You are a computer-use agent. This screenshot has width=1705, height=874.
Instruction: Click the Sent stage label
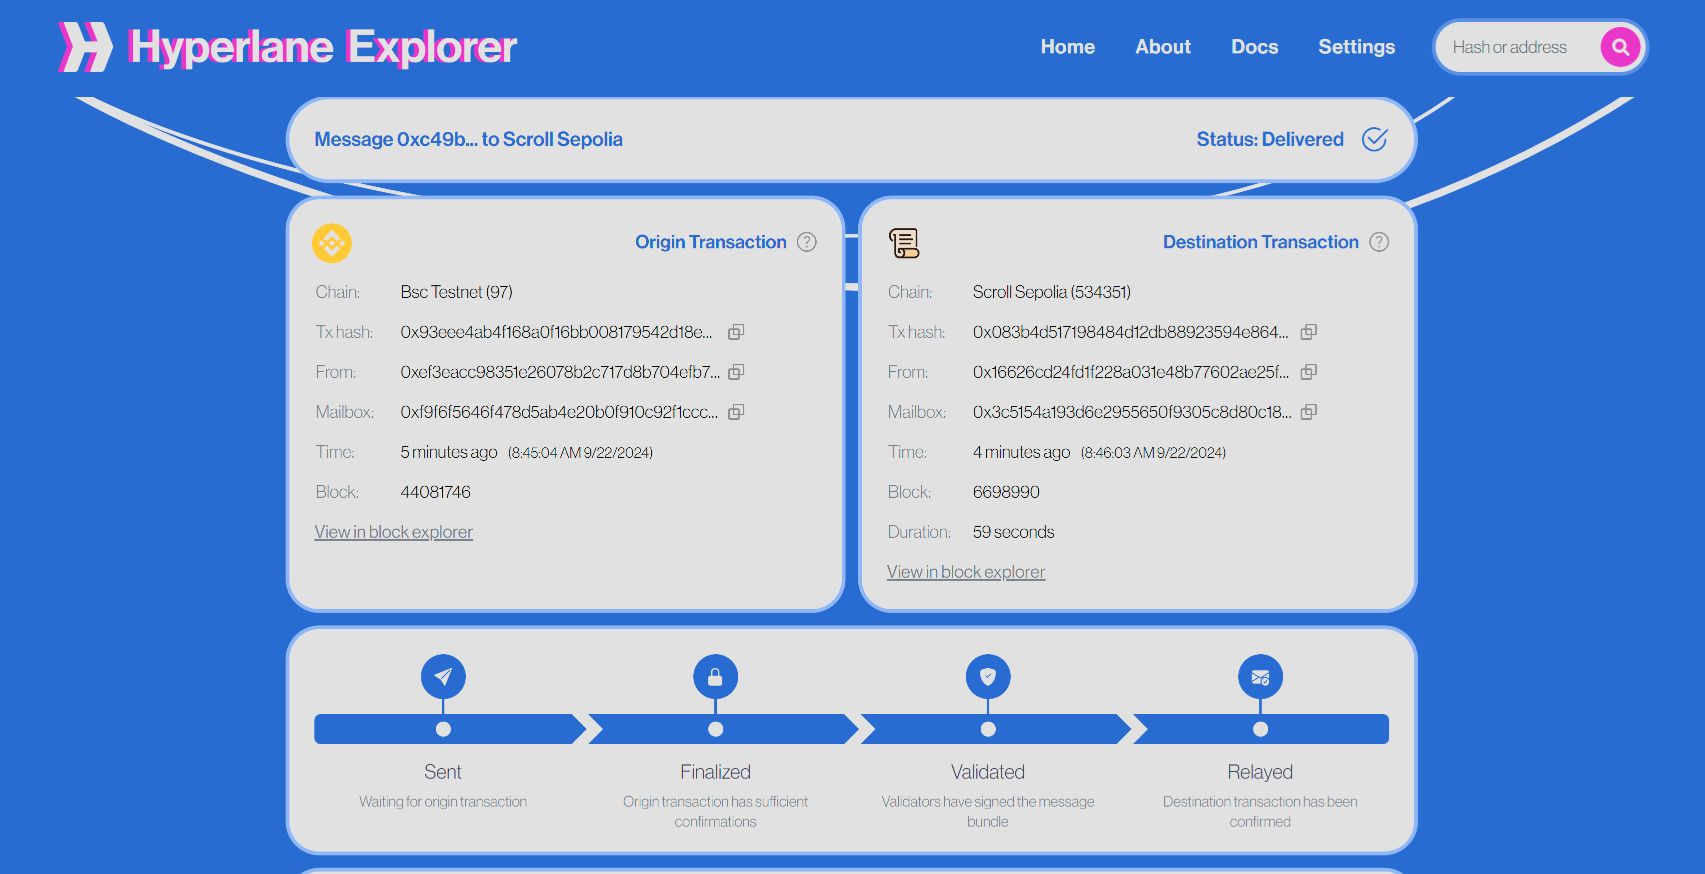443,772
